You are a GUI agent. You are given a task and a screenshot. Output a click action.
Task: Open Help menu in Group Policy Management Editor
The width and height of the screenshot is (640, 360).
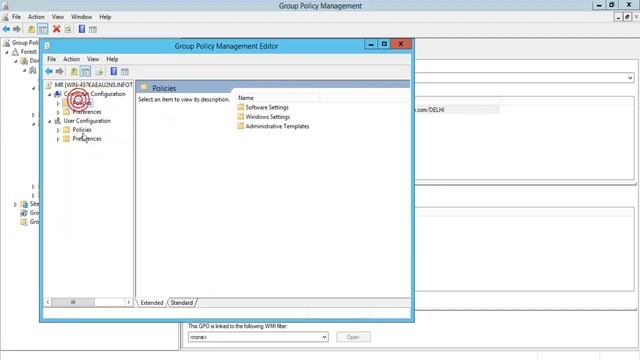tap(112, 59)
